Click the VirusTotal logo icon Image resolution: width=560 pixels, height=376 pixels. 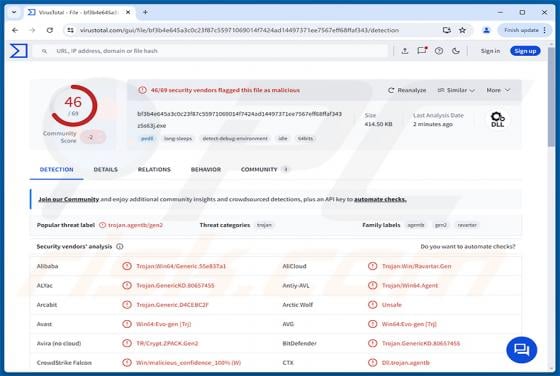[19, 51]
